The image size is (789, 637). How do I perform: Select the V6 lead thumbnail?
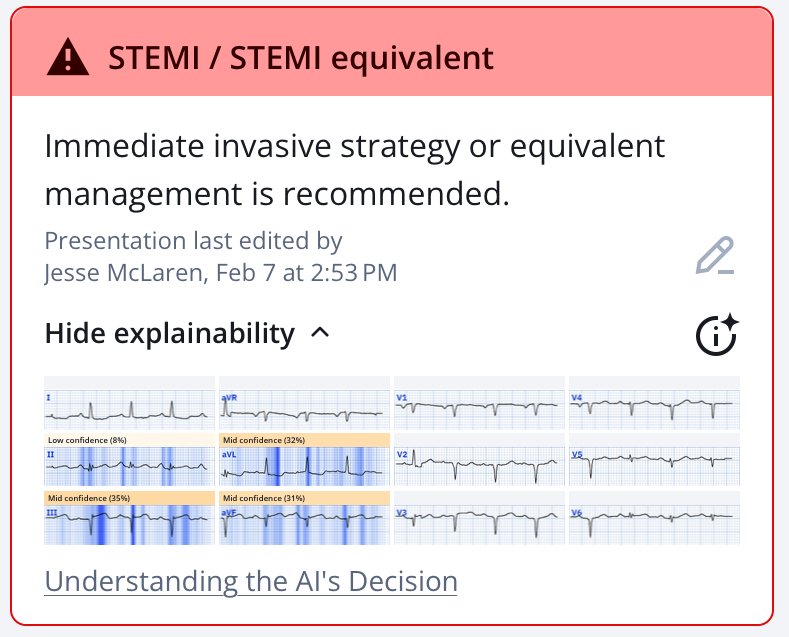pyautogui.click(x=655, y=518)
